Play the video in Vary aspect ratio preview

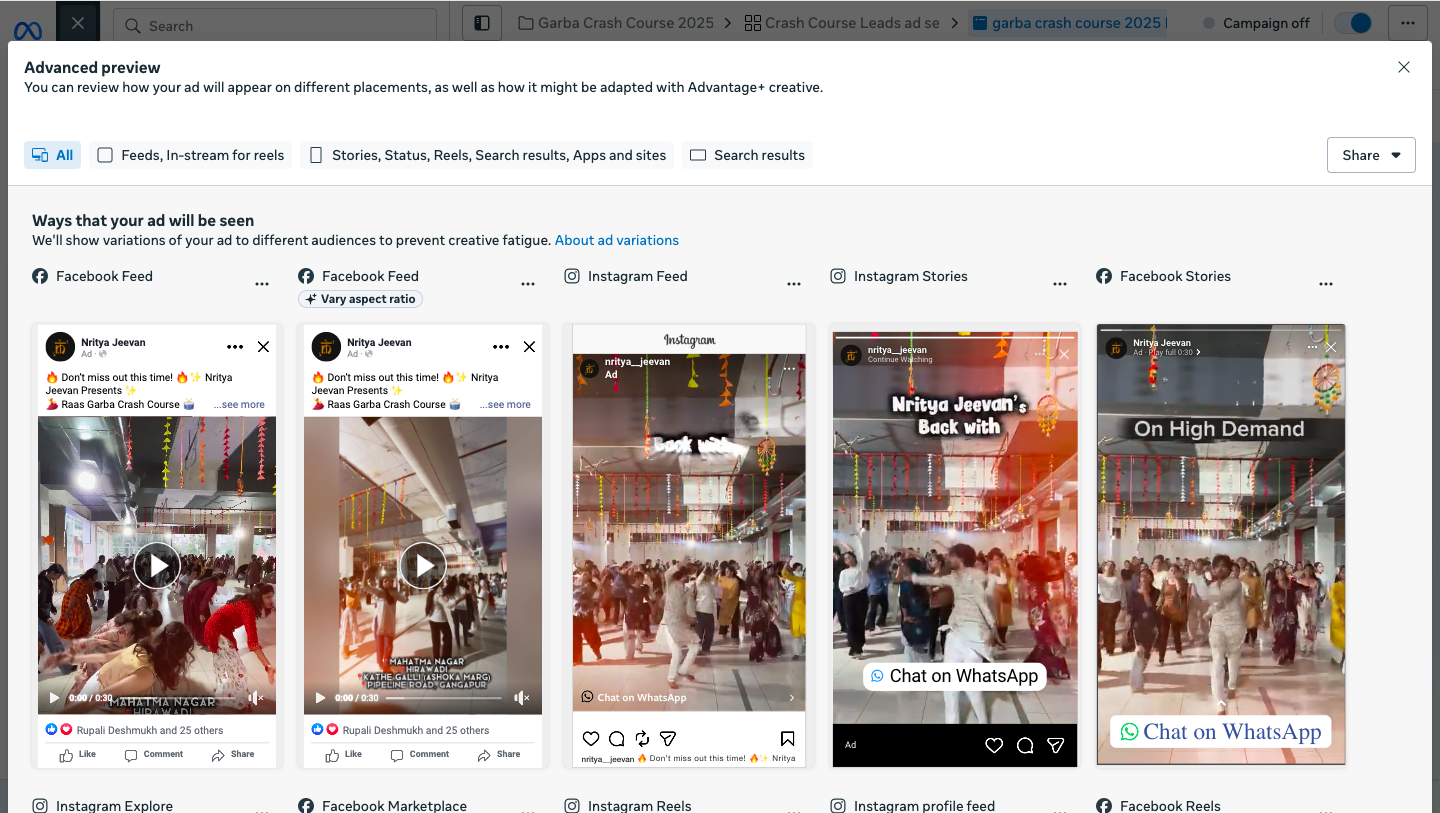pyautogui.click(x=423, y=566)
